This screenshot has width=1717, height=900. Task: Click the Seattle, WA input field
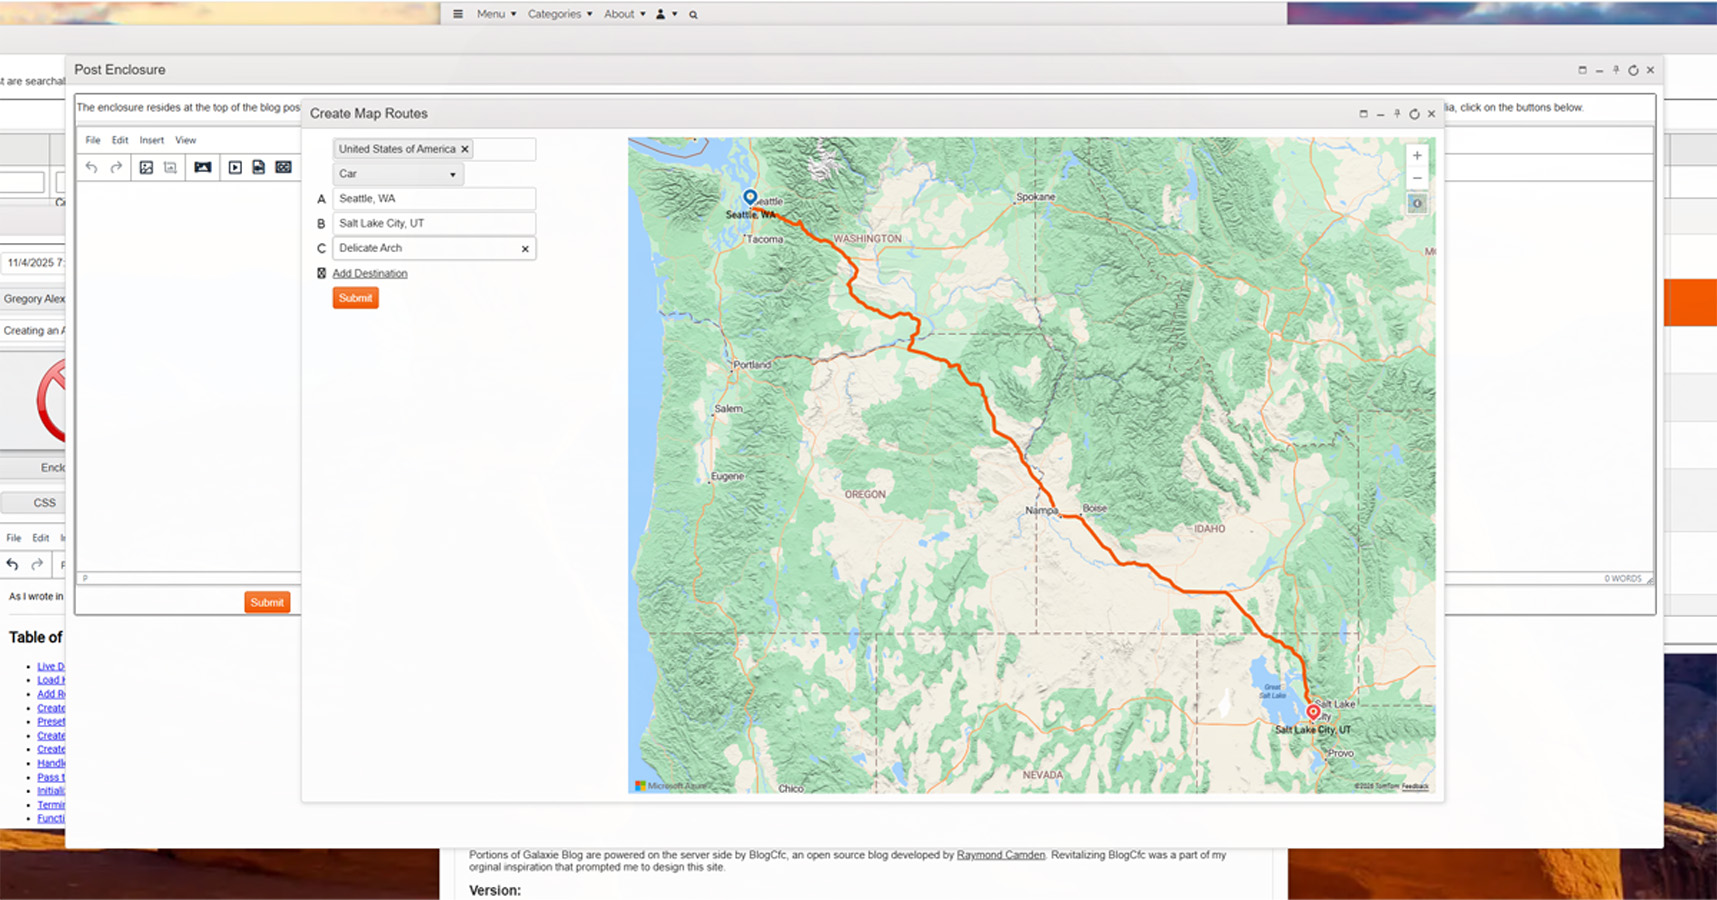[433, 199]
